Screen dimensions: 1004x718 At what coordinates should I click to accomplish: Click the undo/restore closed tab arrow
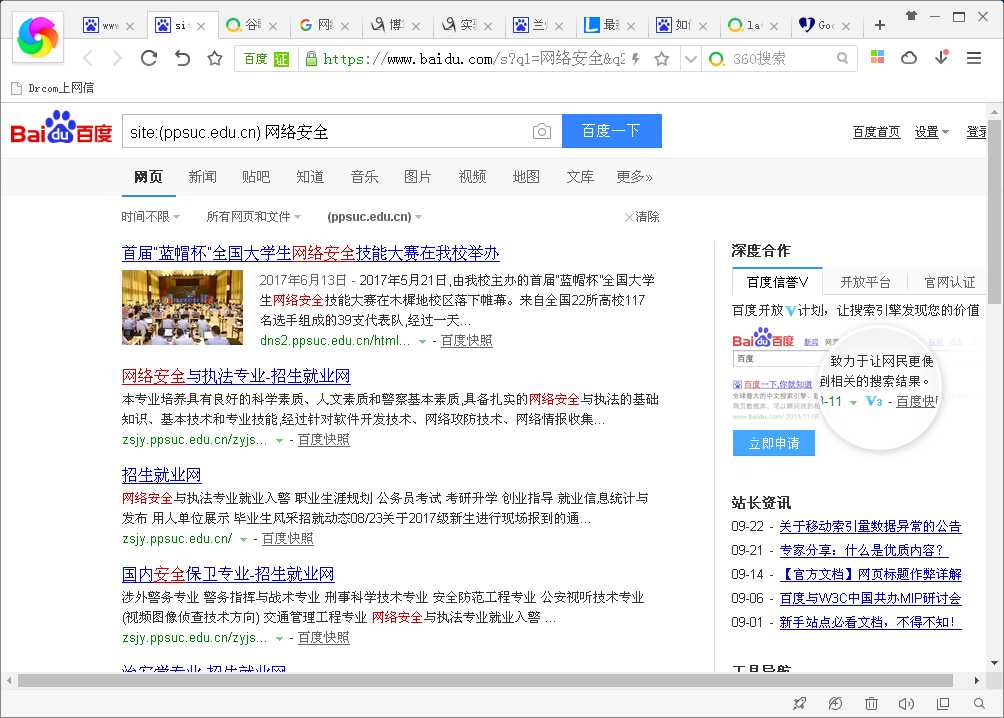point(182,58)
